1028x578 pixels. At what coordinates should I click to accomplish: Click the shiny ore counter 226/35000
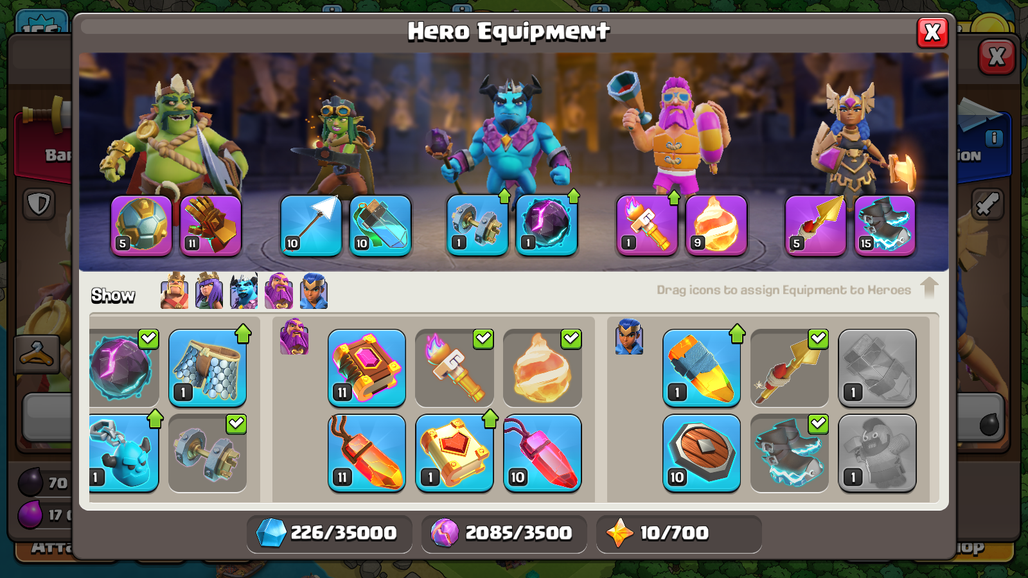point(330,533)
